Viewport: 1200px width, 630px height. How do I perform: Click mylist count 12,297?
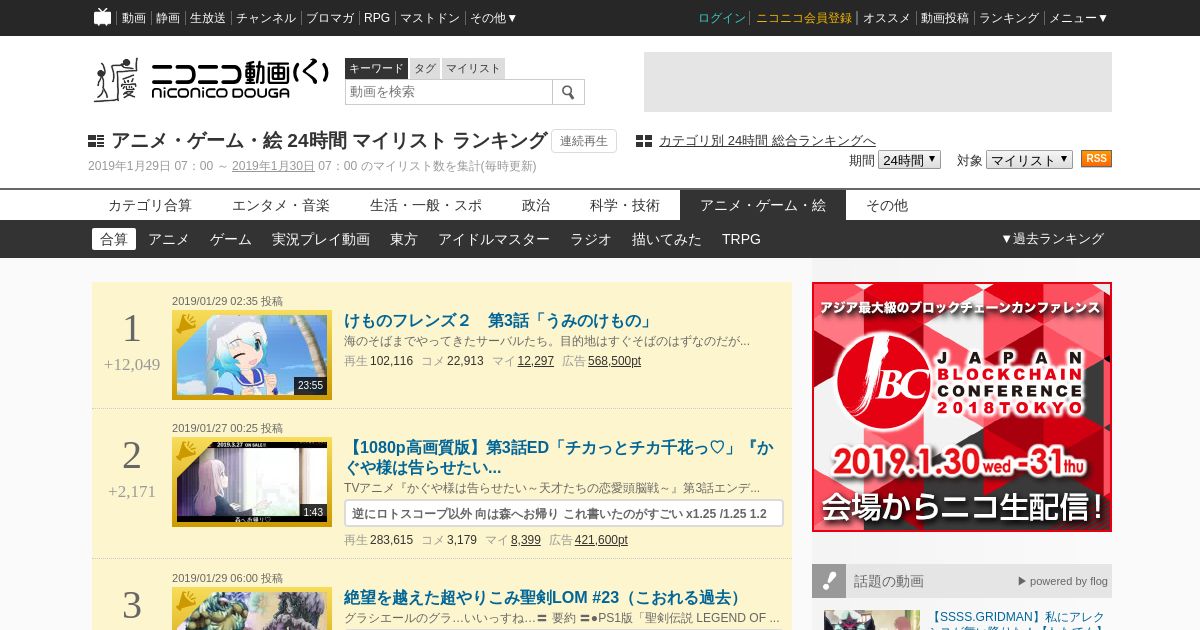point(535,361)
